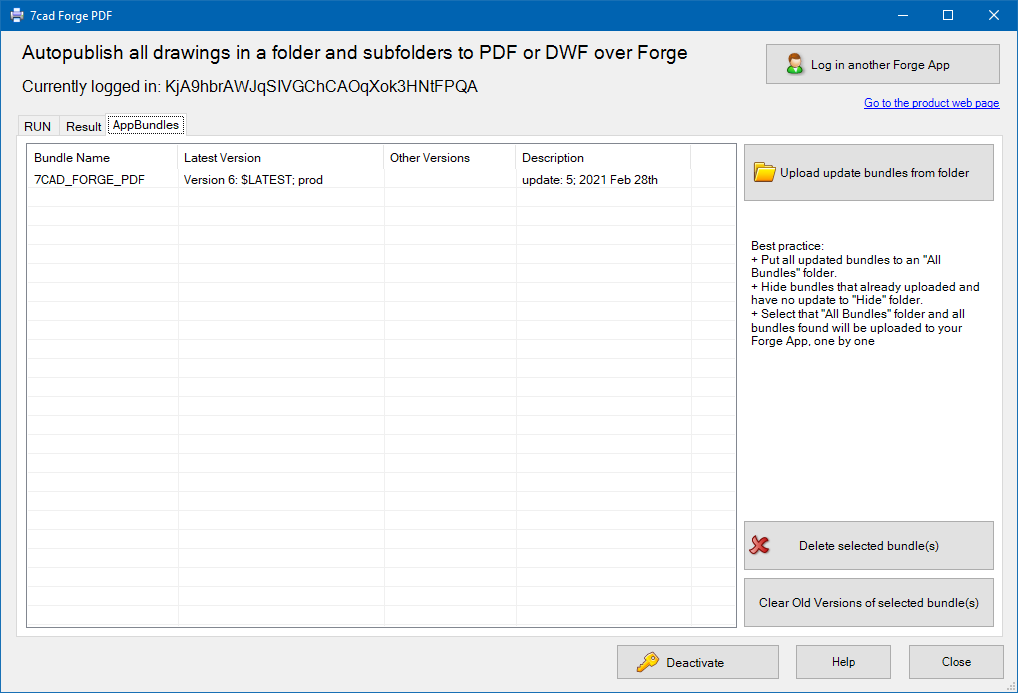
Task: Sort by Bundle Name column header
Action: [x=72, y=157]
